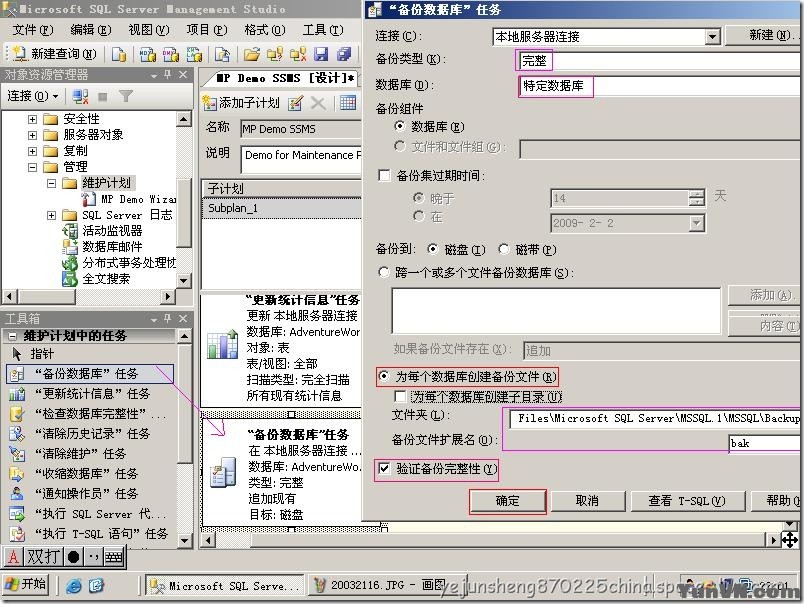Select 磁盘 as backup destination
The width and height of the screenshot is (804, 604).
pos(432,249)
